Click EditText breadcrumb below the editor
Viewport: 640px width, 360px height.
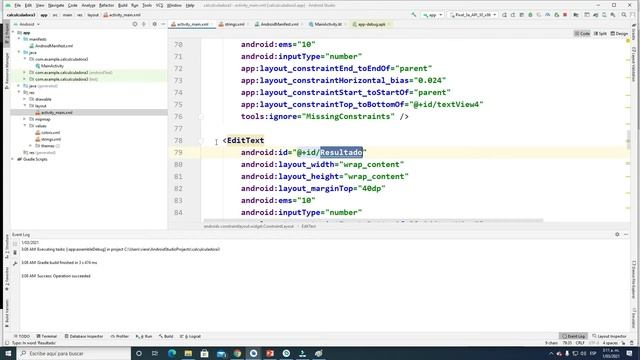click(309, 226)
